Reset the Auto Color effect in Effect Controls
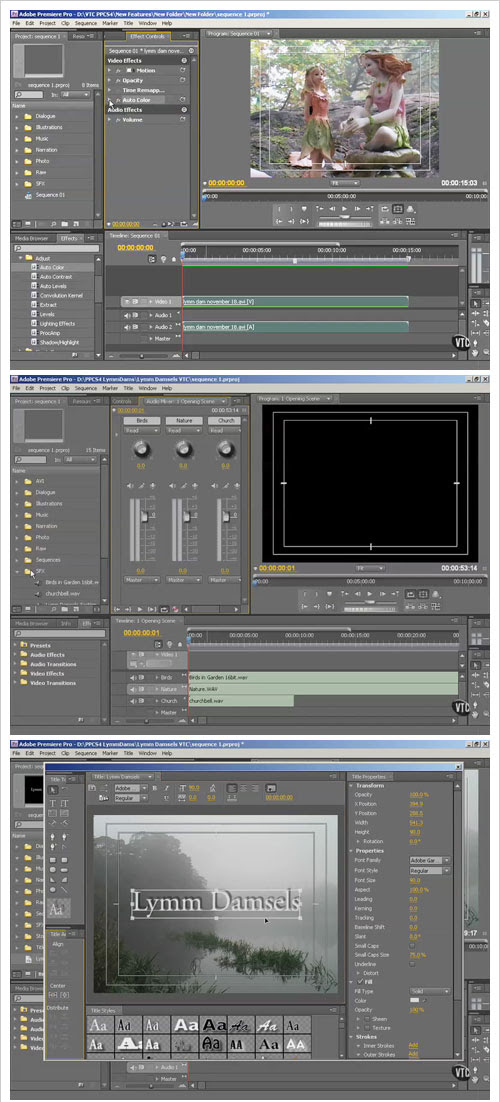Viewport: 500px width, 1102px height. [183, 100]
